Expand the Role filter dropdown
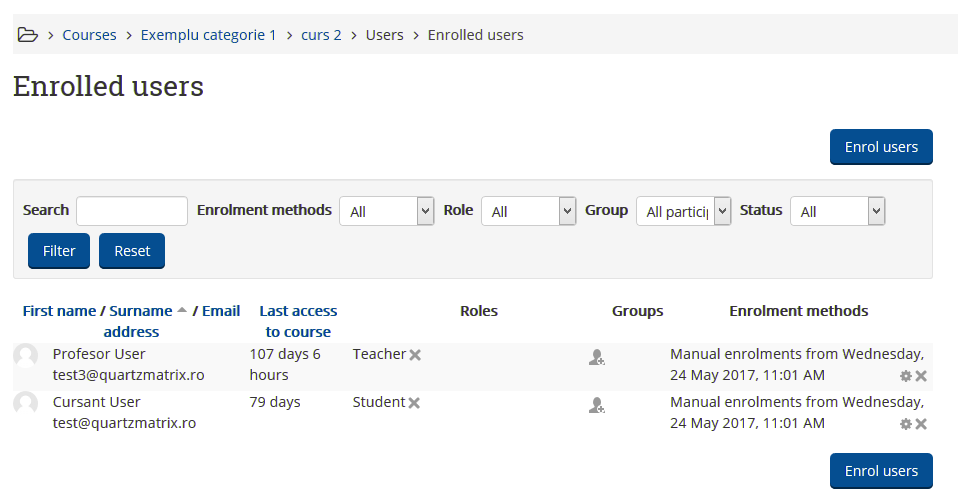Viewport: 958px width, 502px height. [x=528, y=211]
